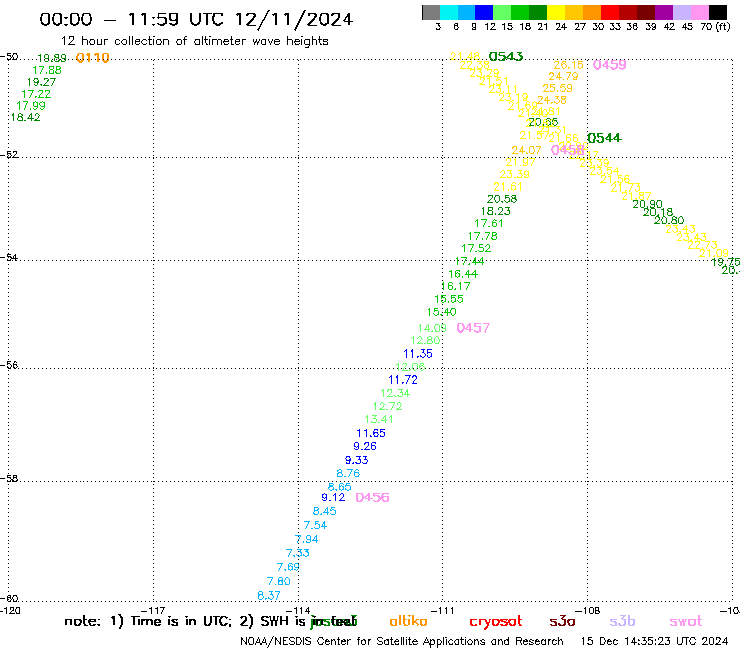This screenshot has height=650, width=740.
Task: Click the wave height value 17.22
Action: (x=36, y=94)
